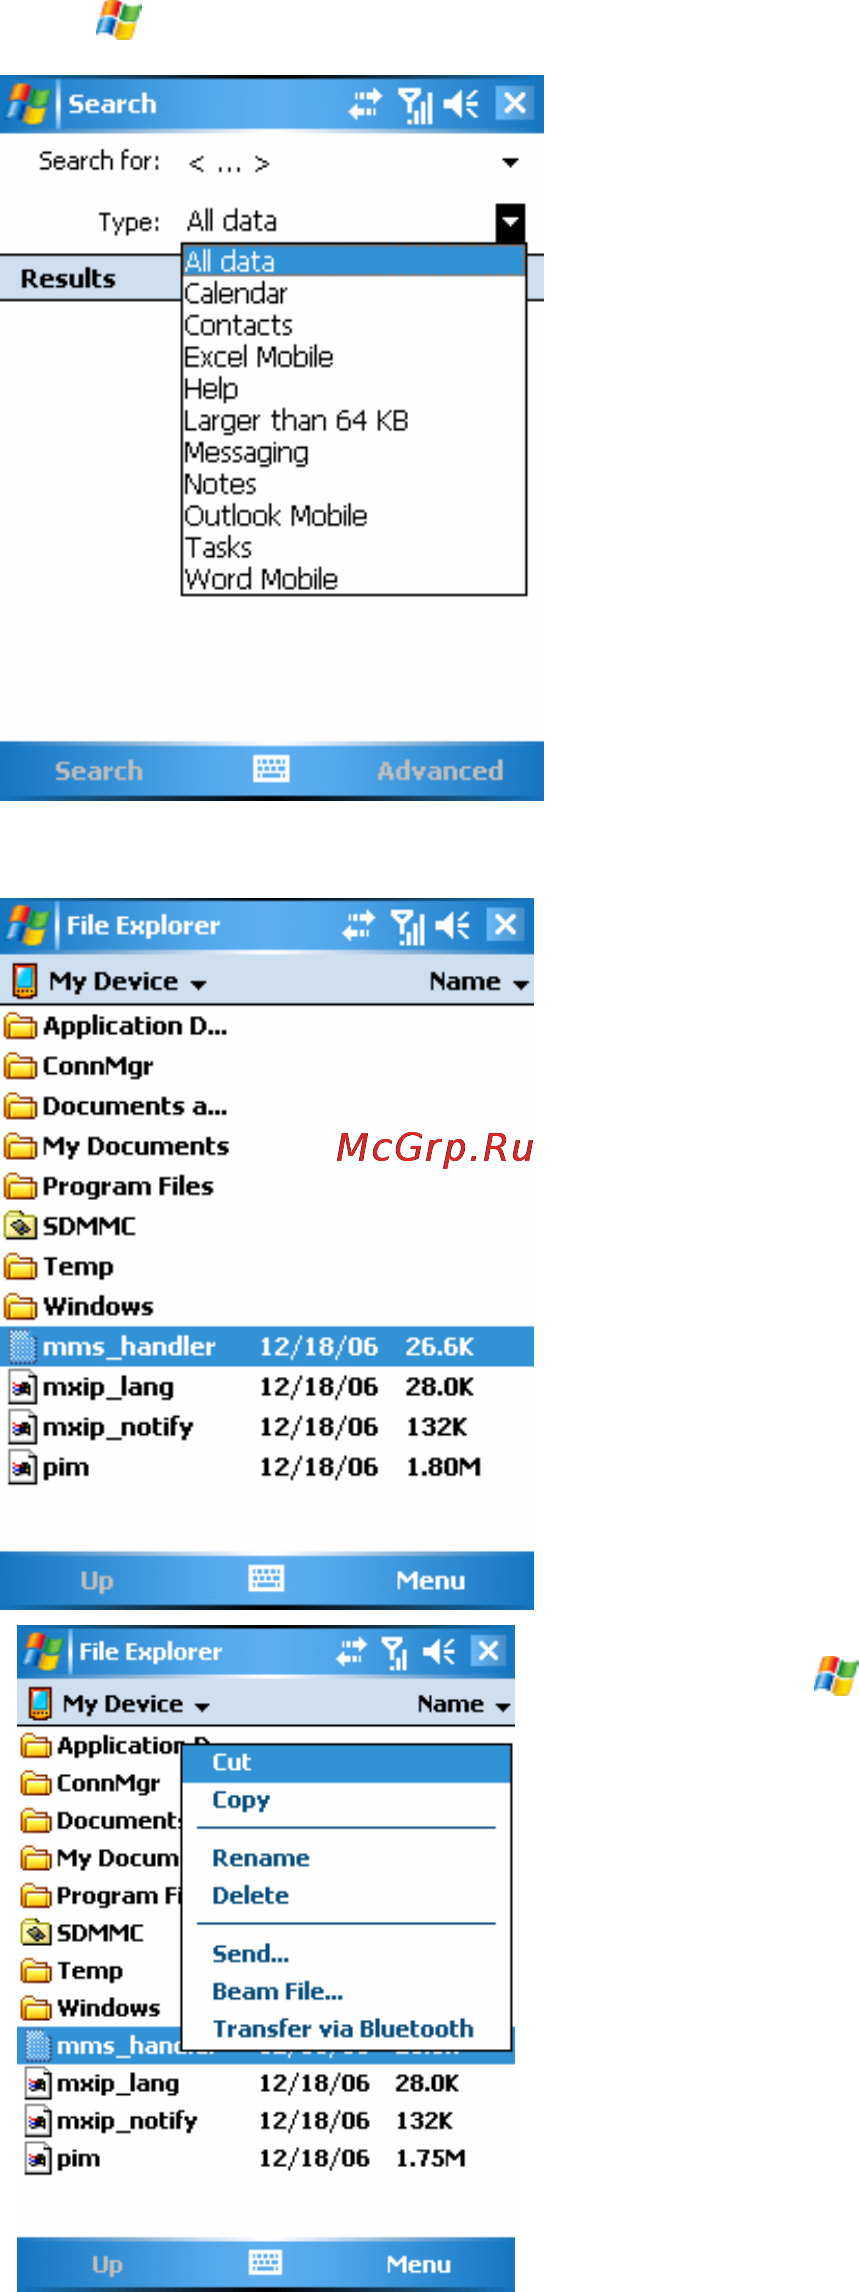Open the Start menu in the Search window
This screenshot has width=859, height=2292.
point(27,104)
